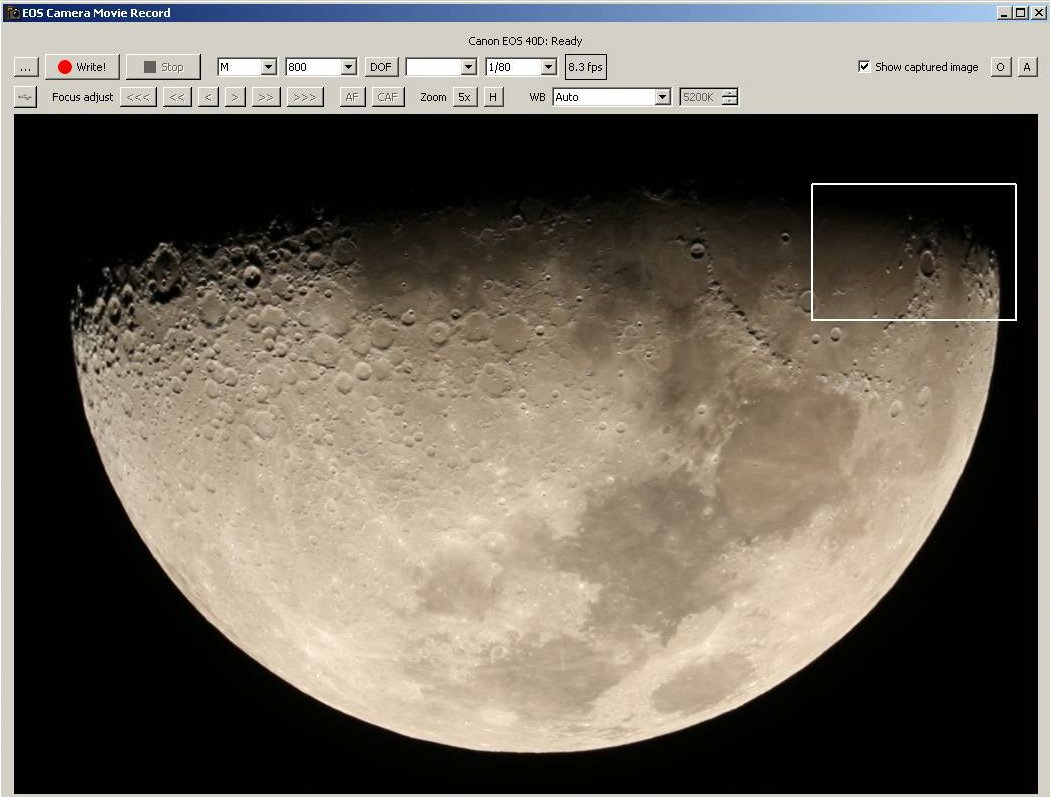The image size is (1050, 797).
Task: Toggle Show captured image checkbox
Action: click(x=864, y=66)
